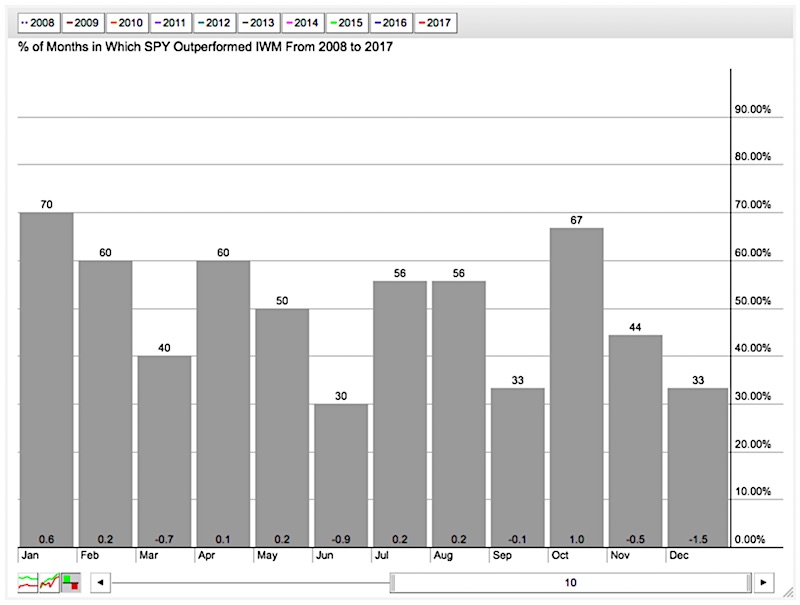Click the right arrow of the range slider
Image resolution: width=800 pixels, height=605 pixels.
tap(763, 582)
